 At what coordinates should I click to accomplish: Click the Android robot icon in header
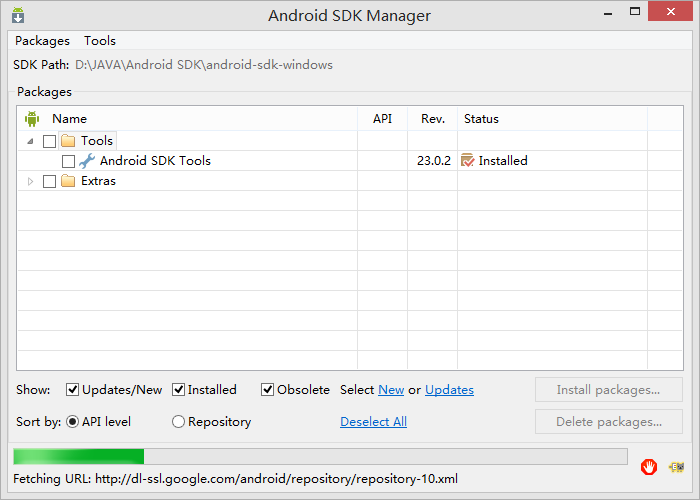click(32, 119)
